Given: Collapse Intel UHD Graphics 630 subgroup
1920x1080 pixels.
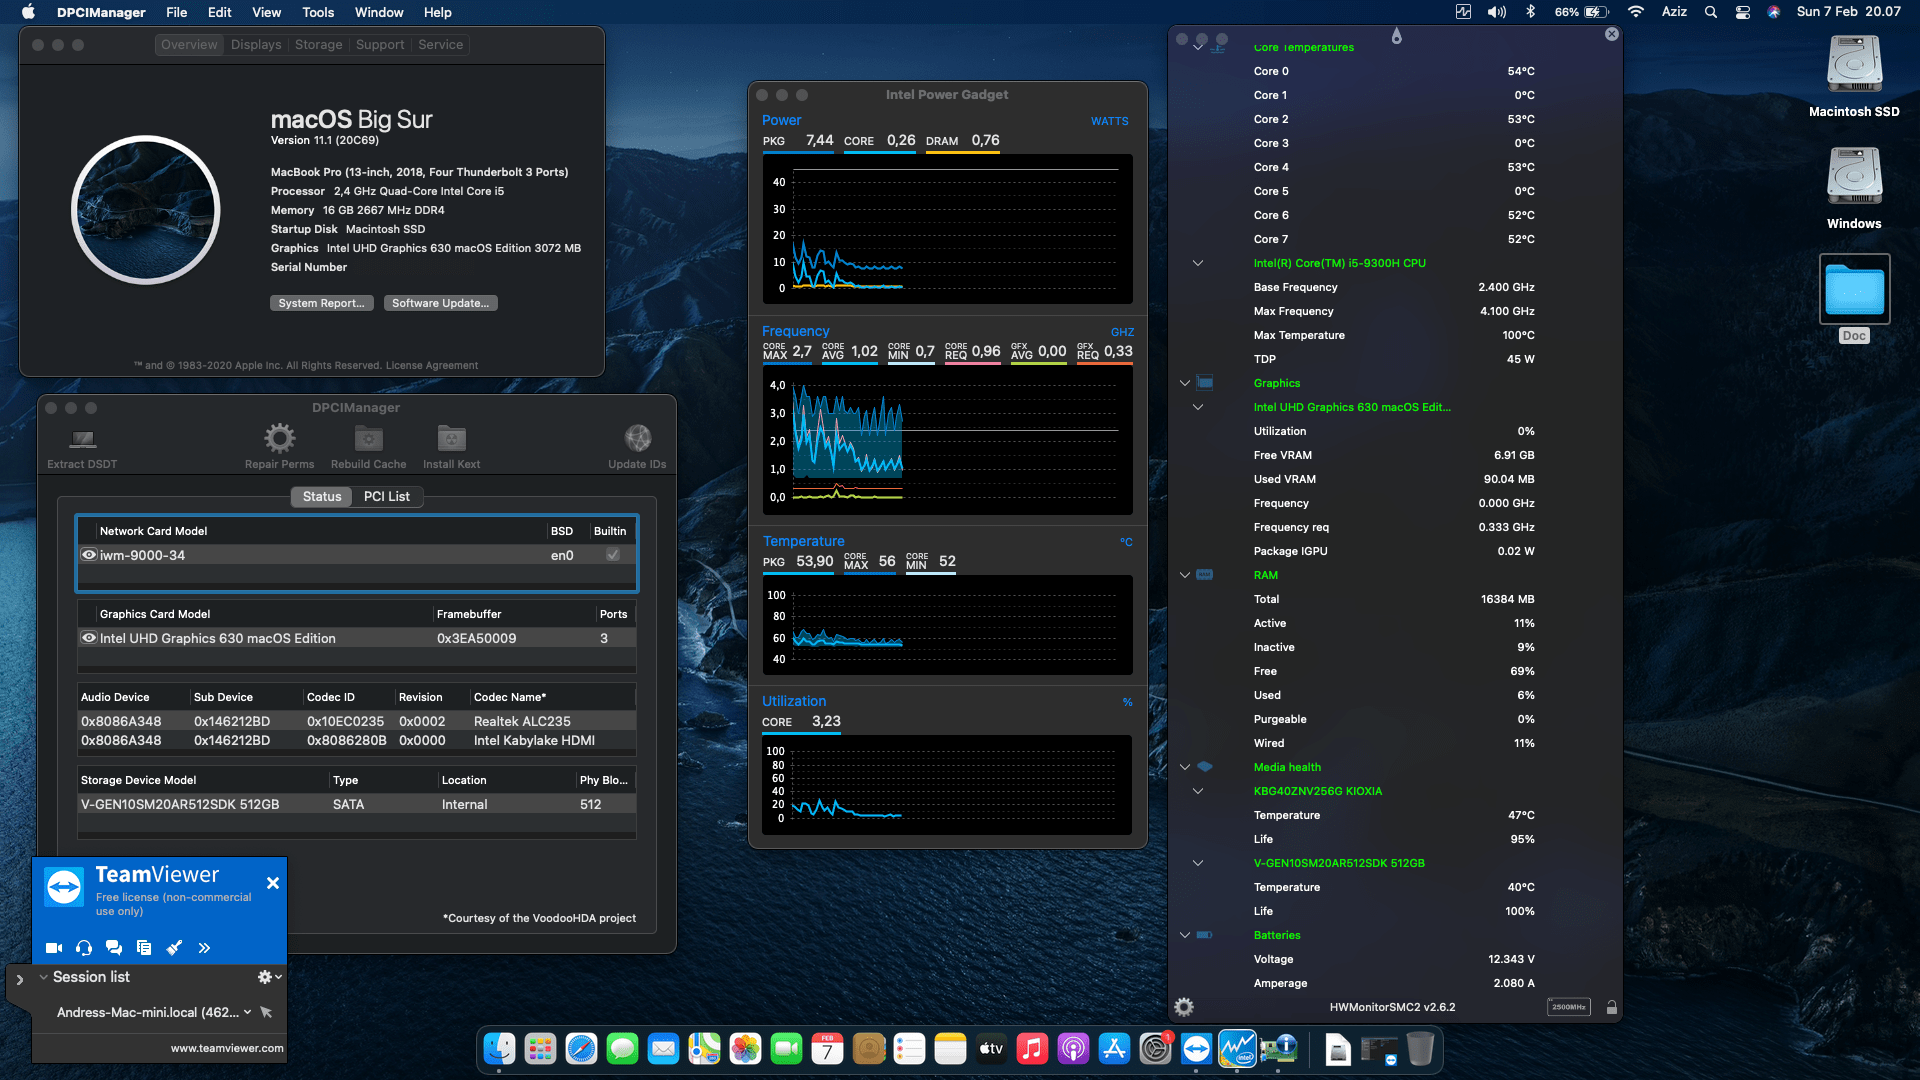Looking at the screenshot, I should pos(1198,407).
